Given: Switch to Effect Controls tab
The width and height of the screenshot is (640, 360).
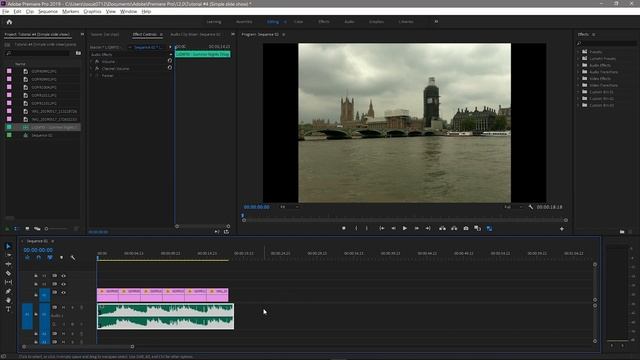Looking at the screenshot, I should (x=145, y=34).
